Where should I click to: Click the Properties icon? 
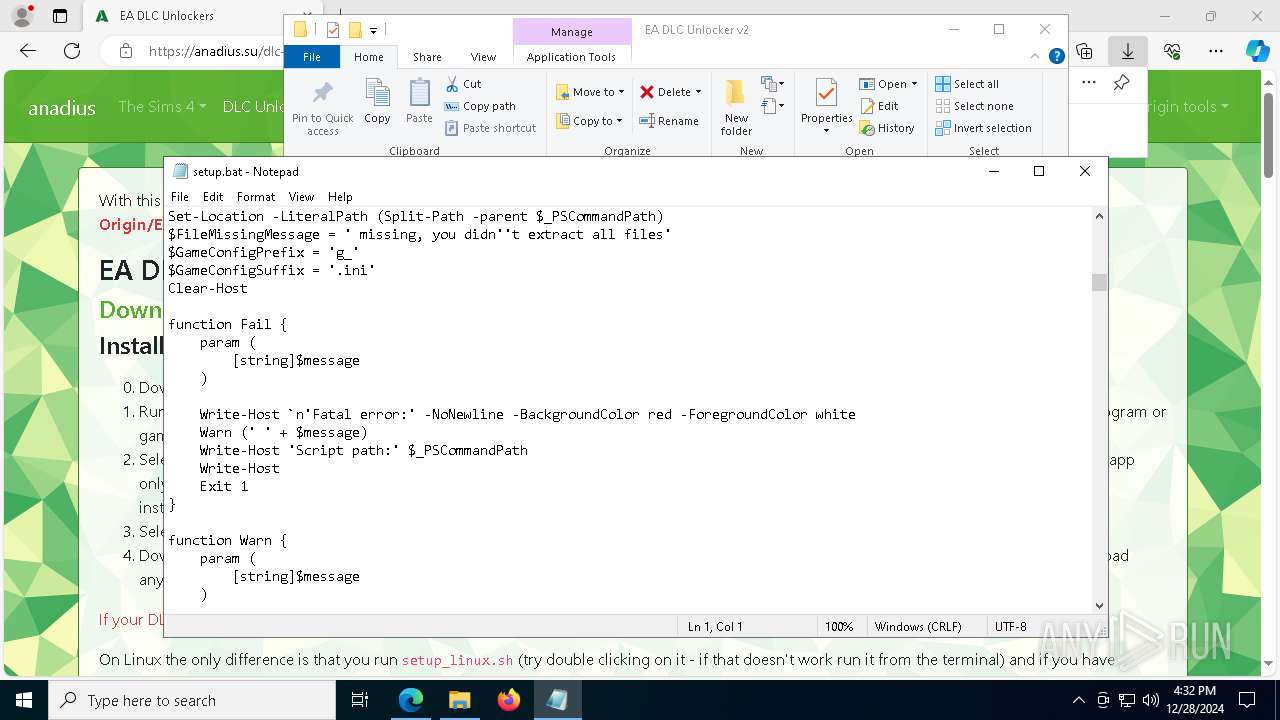[x=826, y=93]
